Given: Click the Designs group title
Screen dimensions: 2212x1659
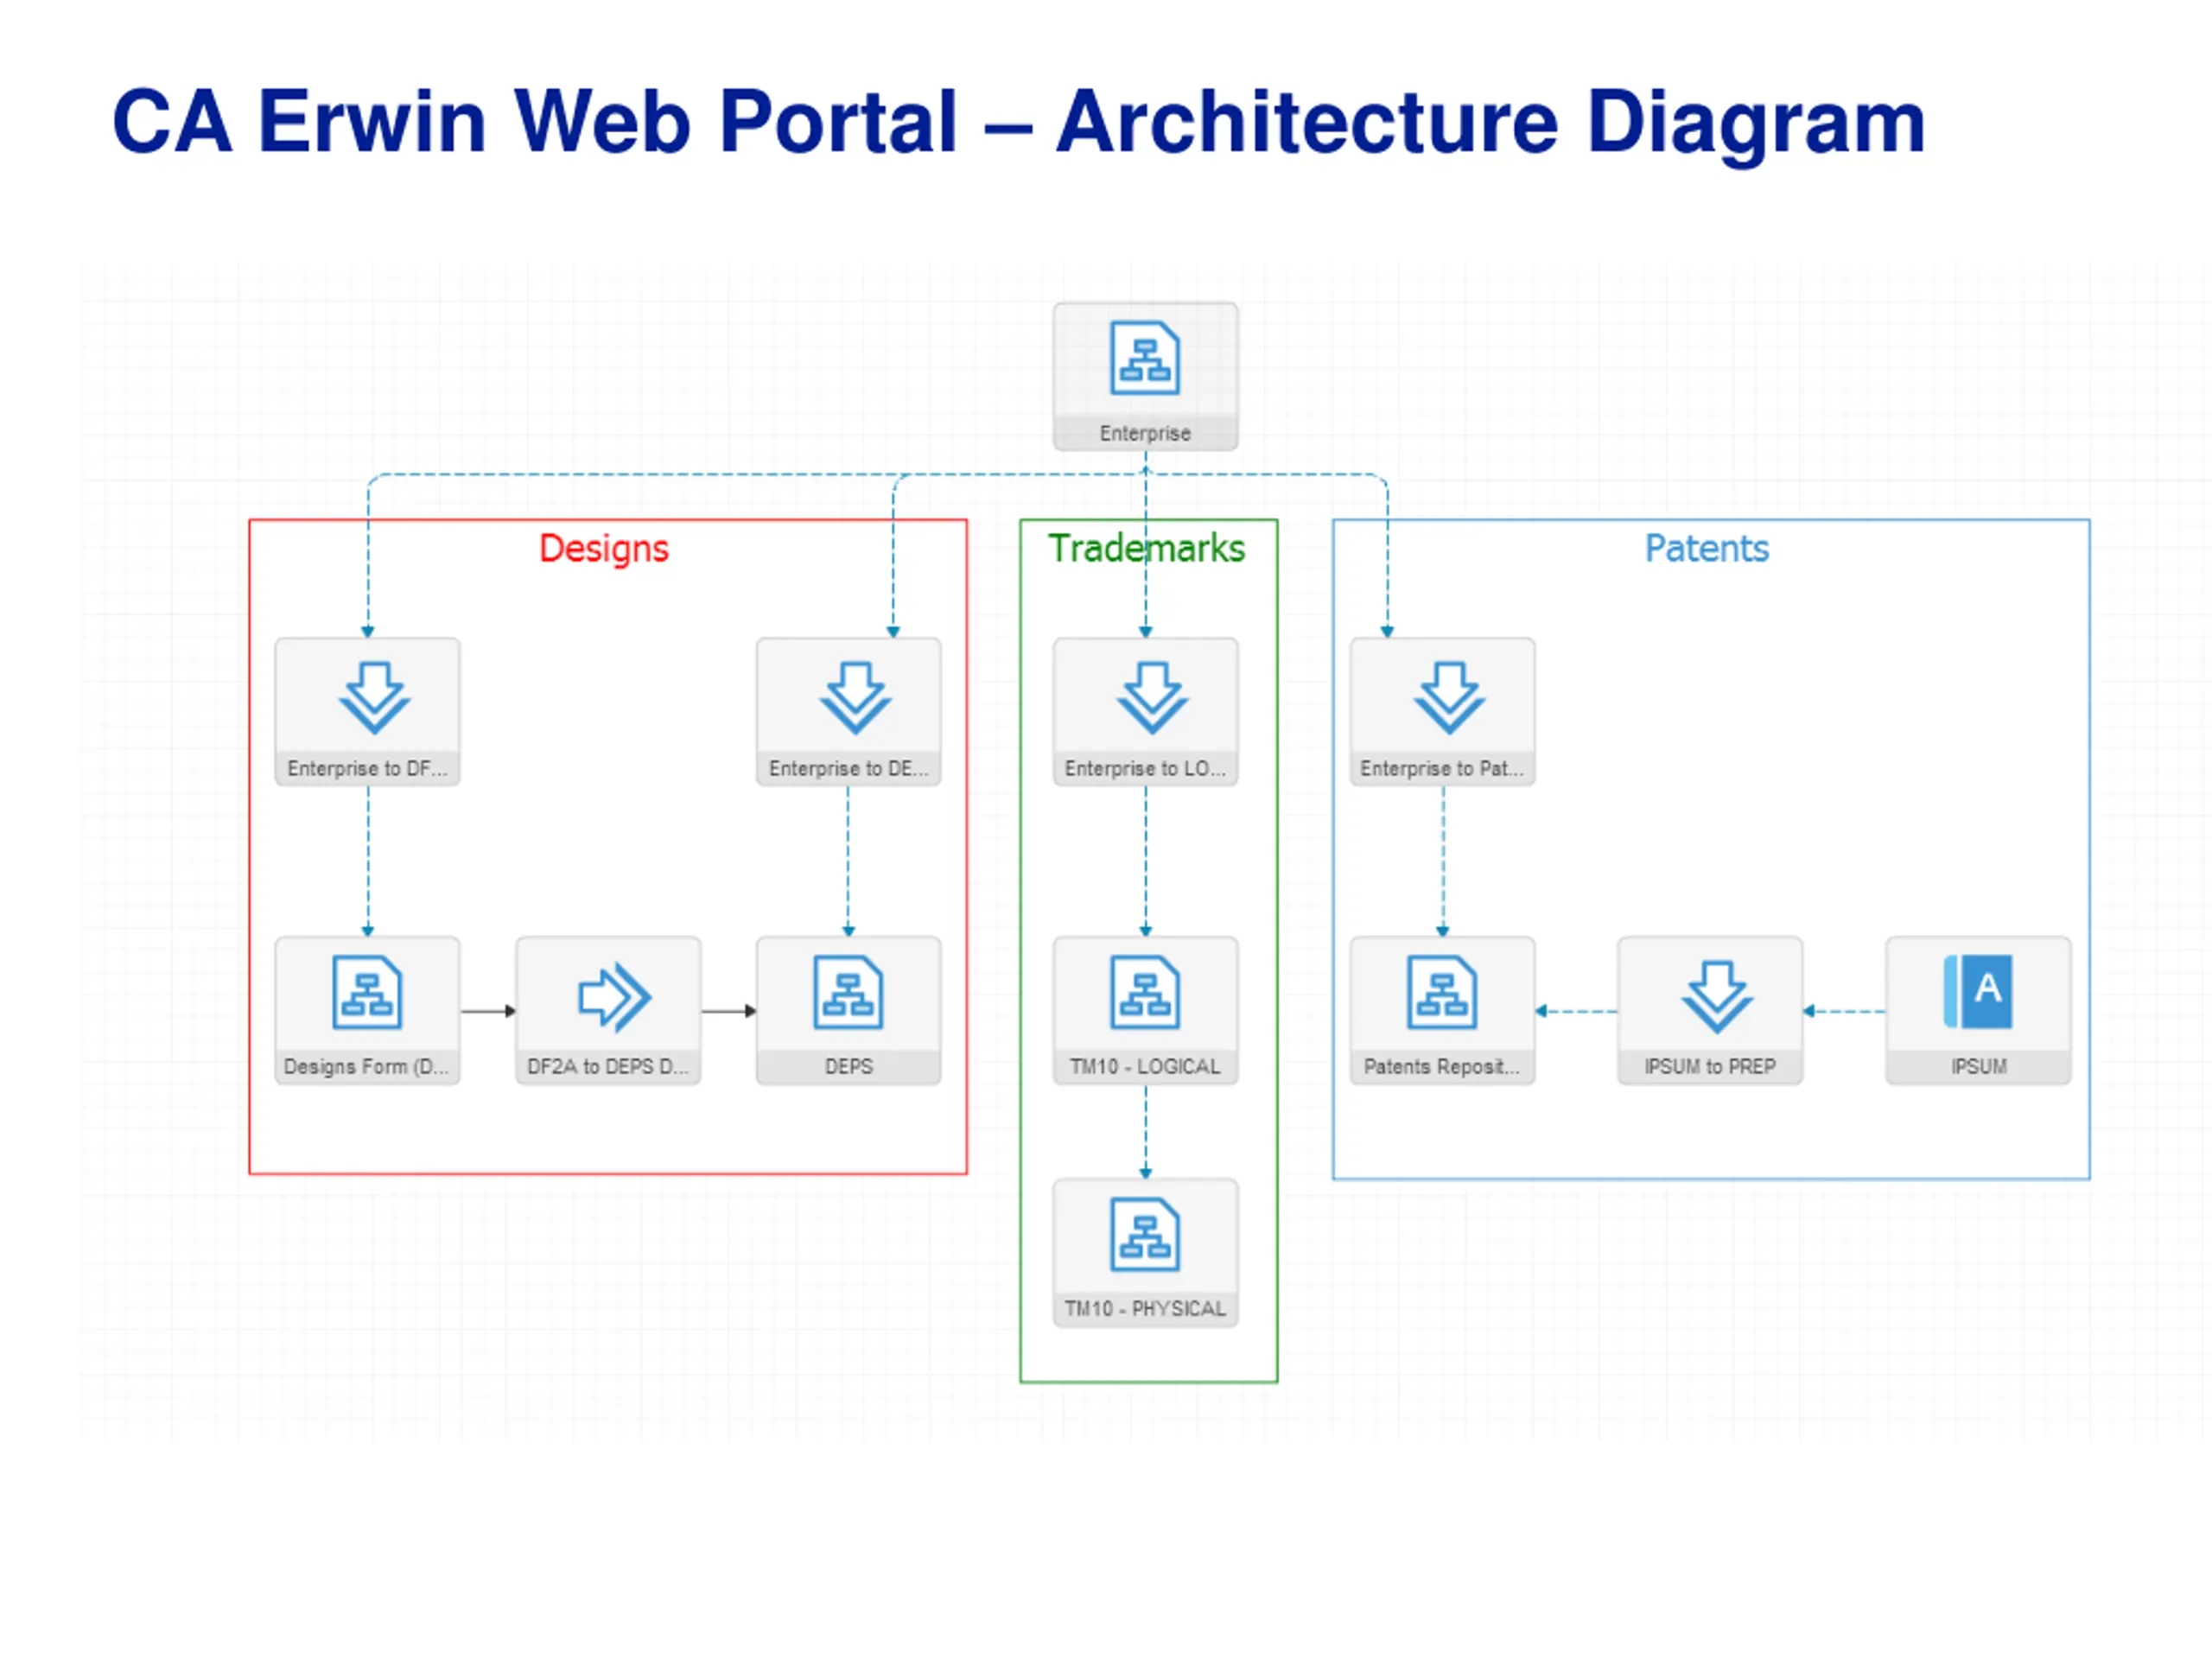Looking at the screenshot, I should (604, 549).
